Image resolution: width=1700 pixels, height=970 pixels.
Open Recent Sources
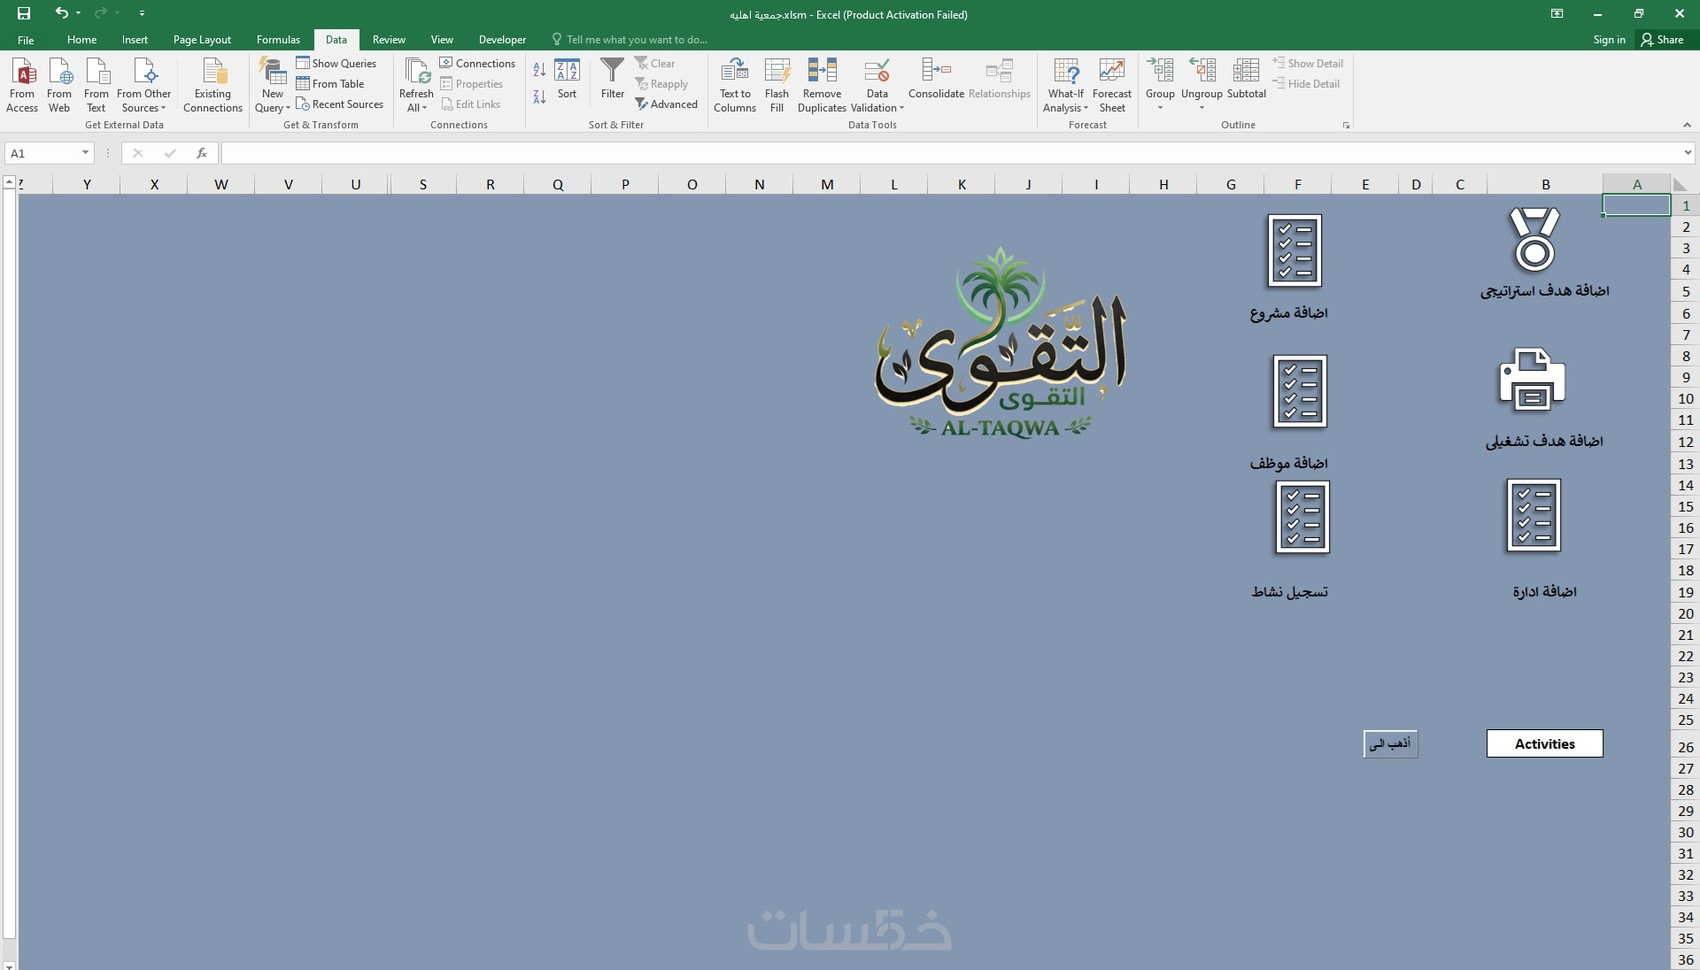[340, 104]
